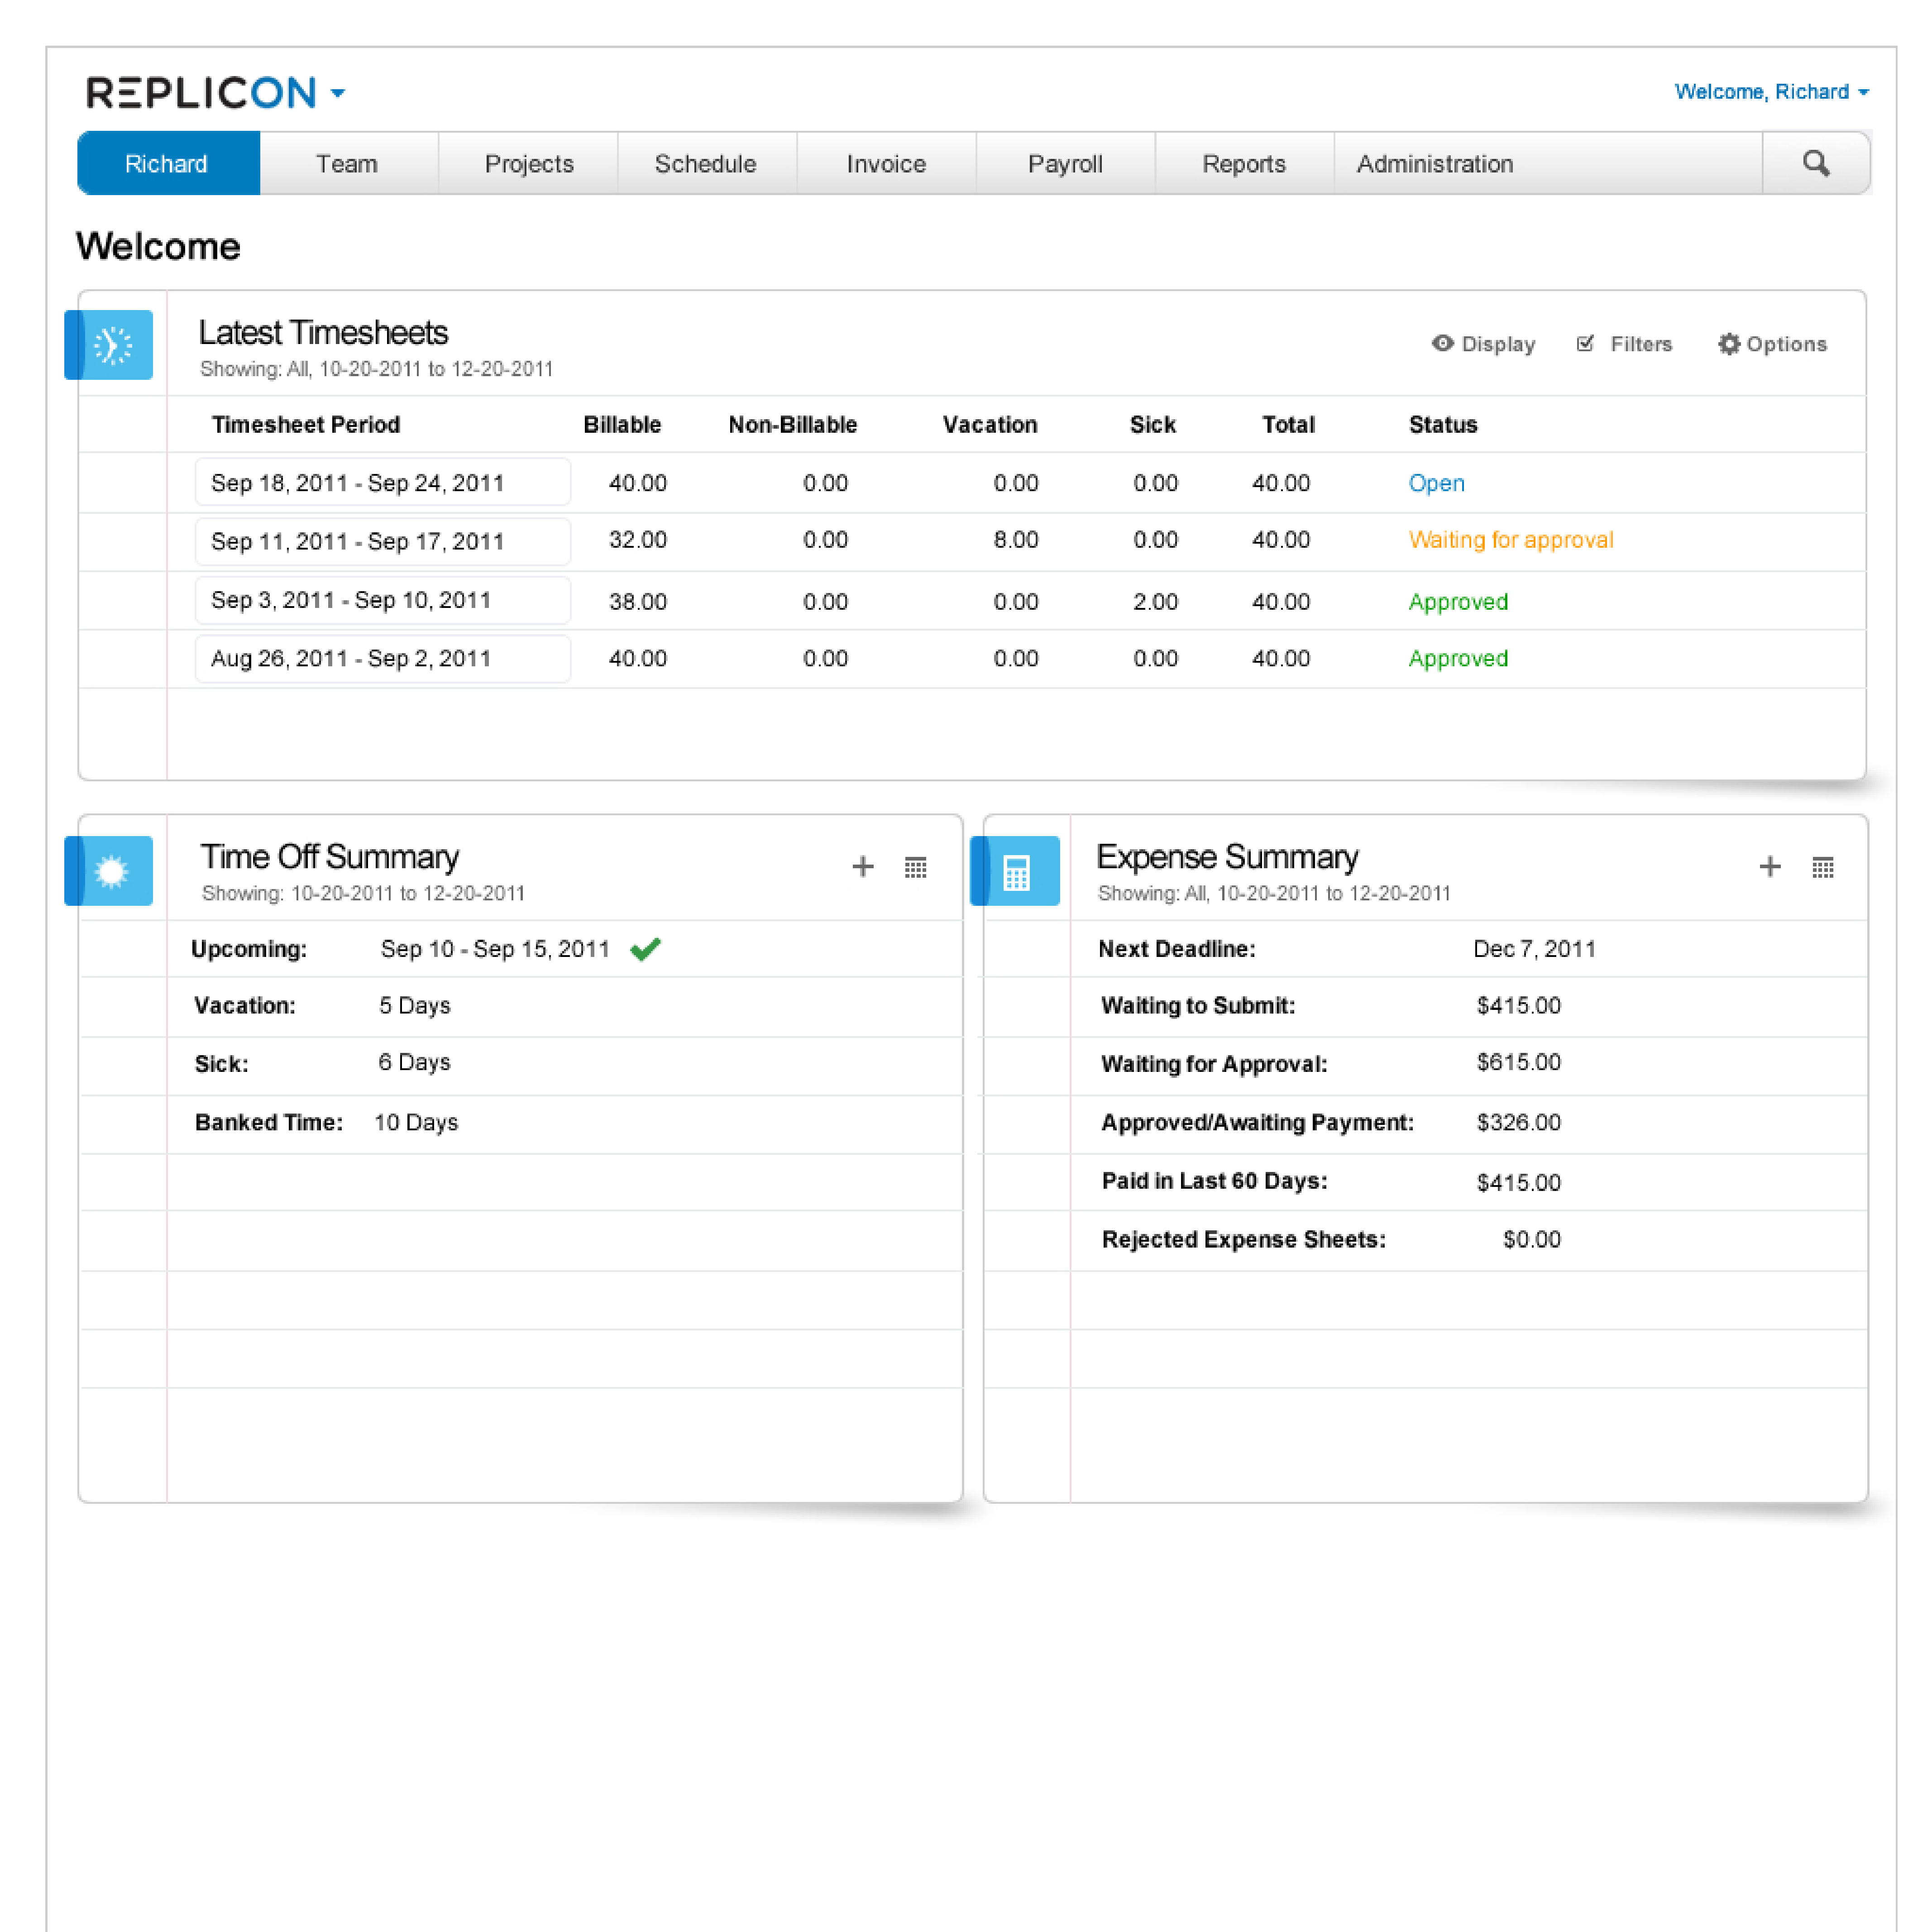Image resolution: width=1932 pixels, height=1932 pixels.
Task: Add new item in Expense Summary
Action: click(x=1770, y=866)
